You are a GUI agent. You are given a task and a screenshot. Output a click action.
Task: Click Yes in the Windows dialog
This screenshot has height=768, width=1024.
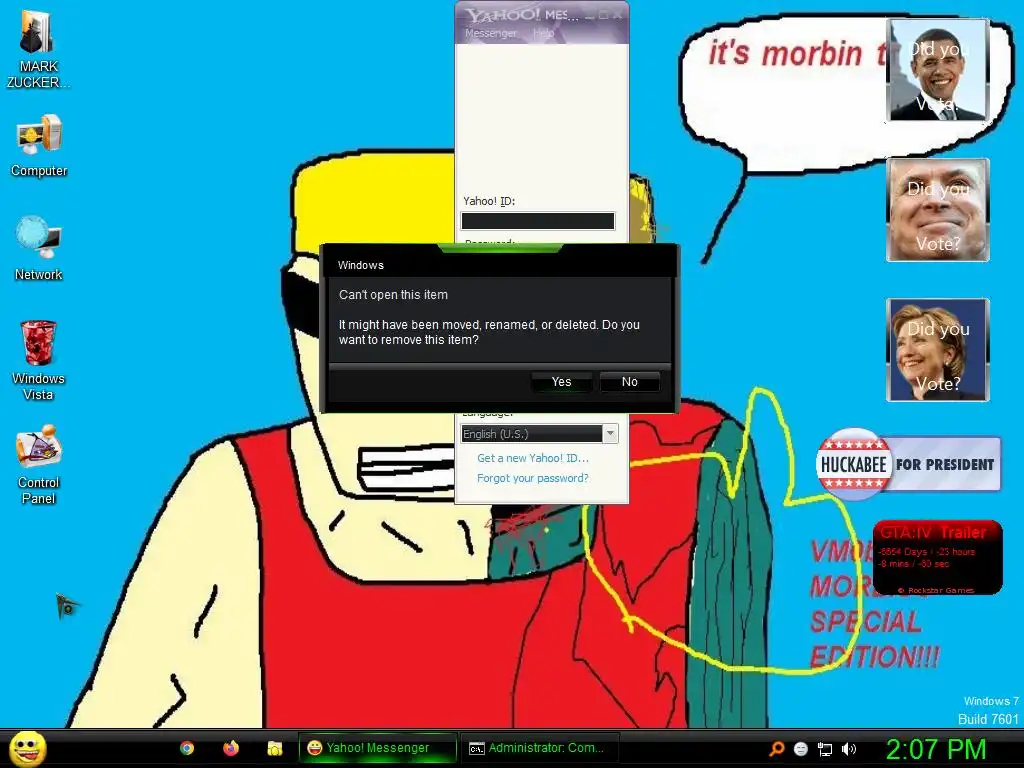click(x=562, y=382)
